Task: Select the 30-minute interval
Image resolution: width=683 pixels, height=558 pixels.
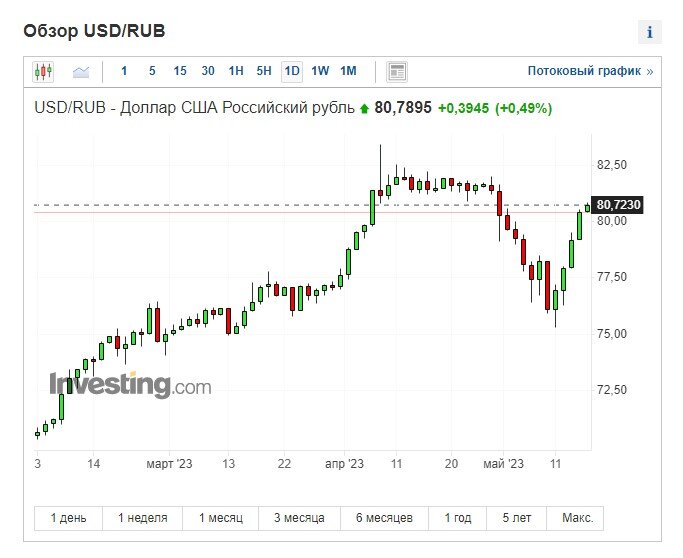Action: (x=208, y=71)
